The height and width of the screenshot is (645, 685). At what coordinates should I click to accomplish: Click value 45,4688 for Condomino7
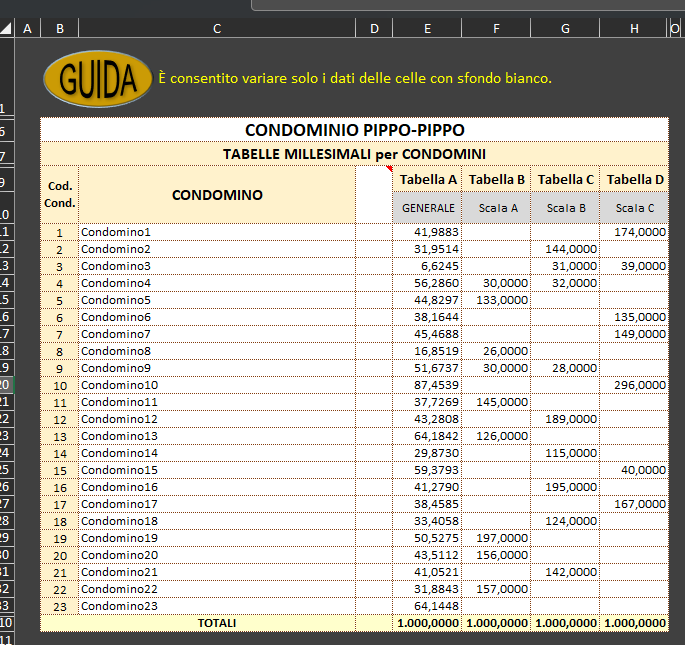point(427,334)
